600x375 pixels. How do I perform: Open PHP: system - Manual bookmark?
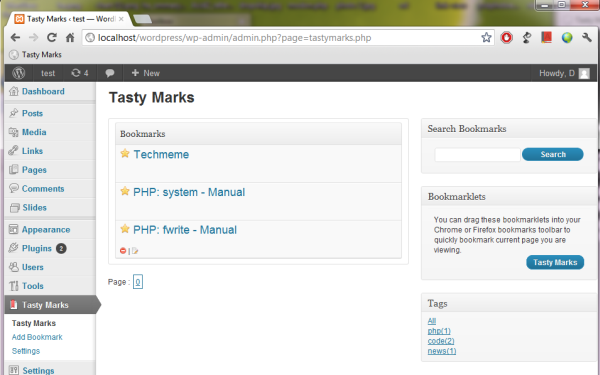(x=189, y=192)
